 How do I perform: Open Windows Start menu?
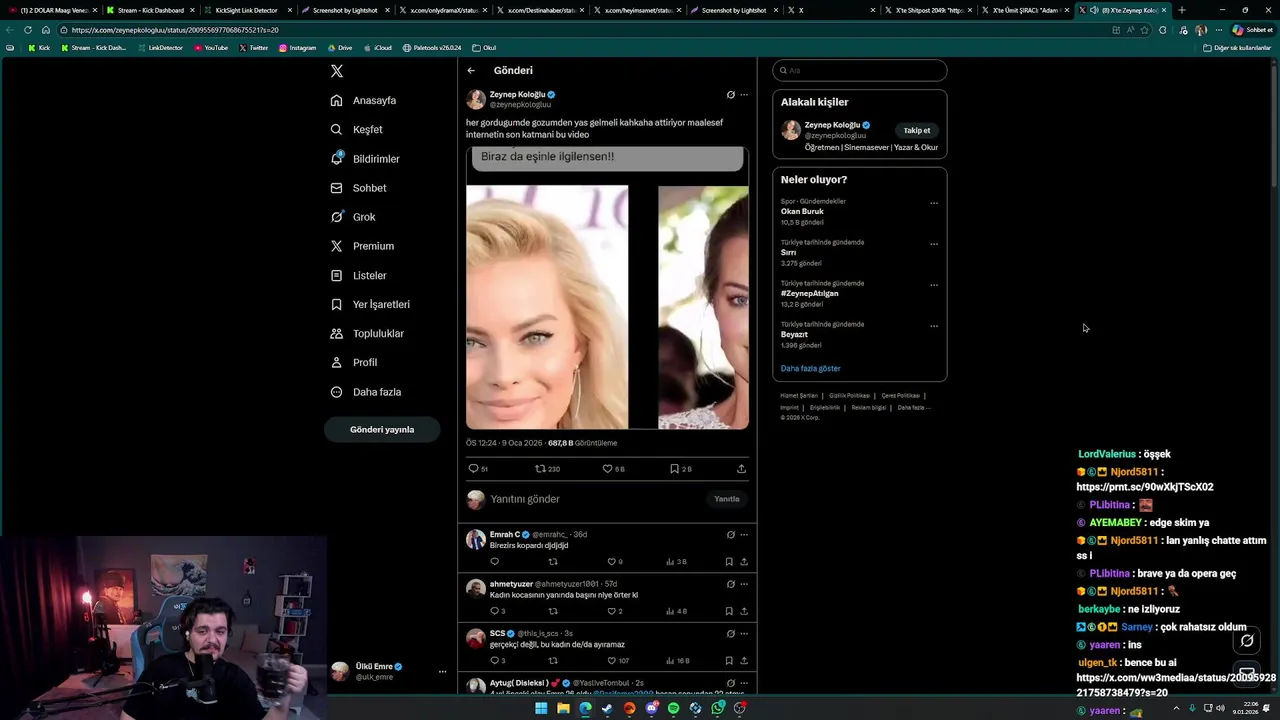(541, 709)
